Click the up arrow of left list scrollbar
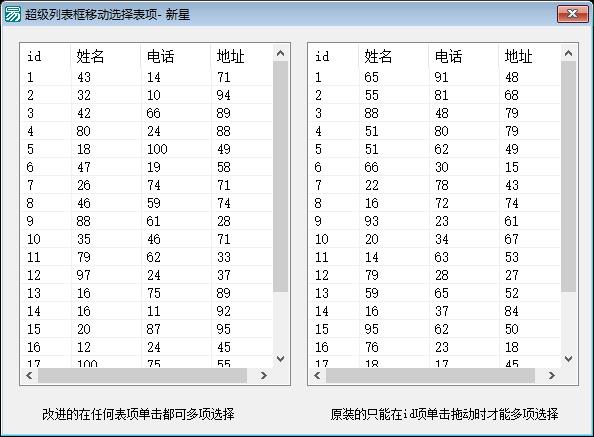The width and height of the screenshot is (594, 437). [x=280, y=53]
